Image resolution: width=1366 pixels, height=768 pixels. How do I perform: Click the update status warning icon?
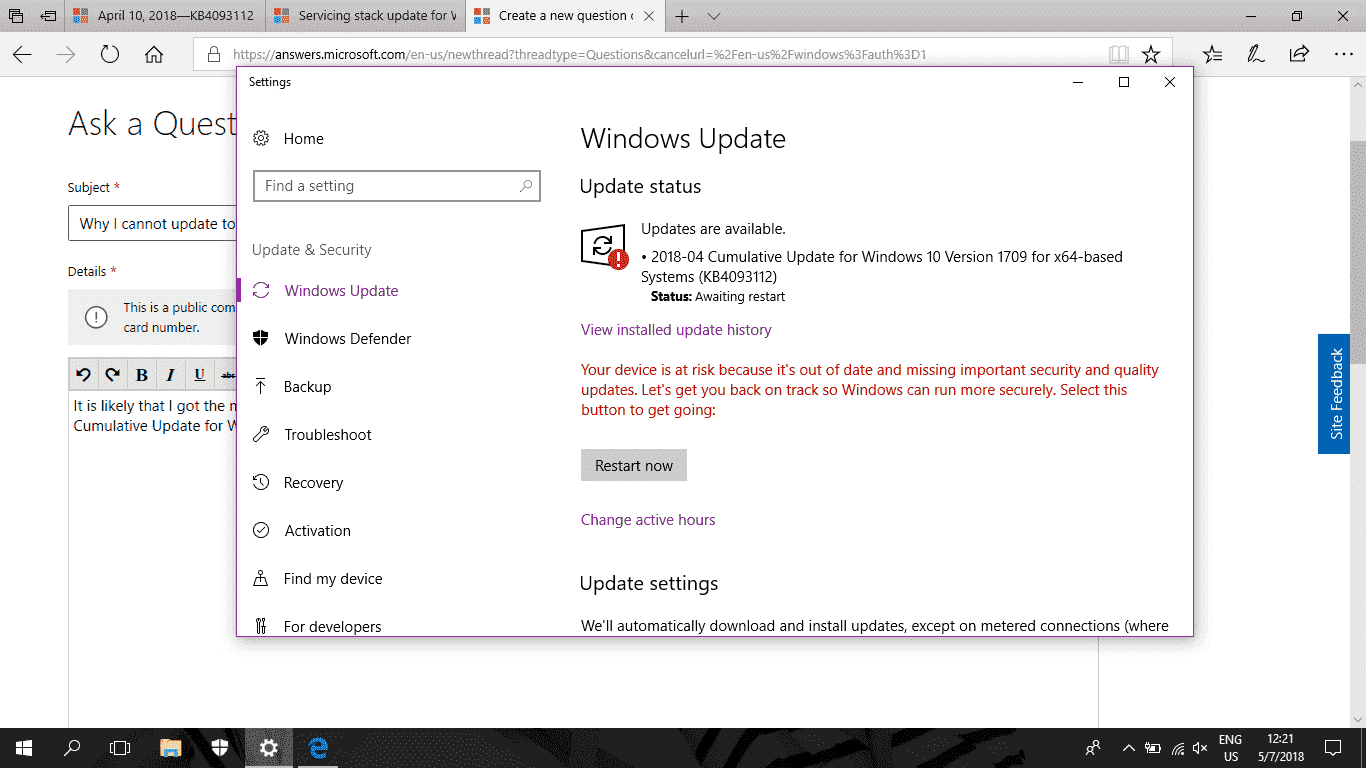click(604, 247)
